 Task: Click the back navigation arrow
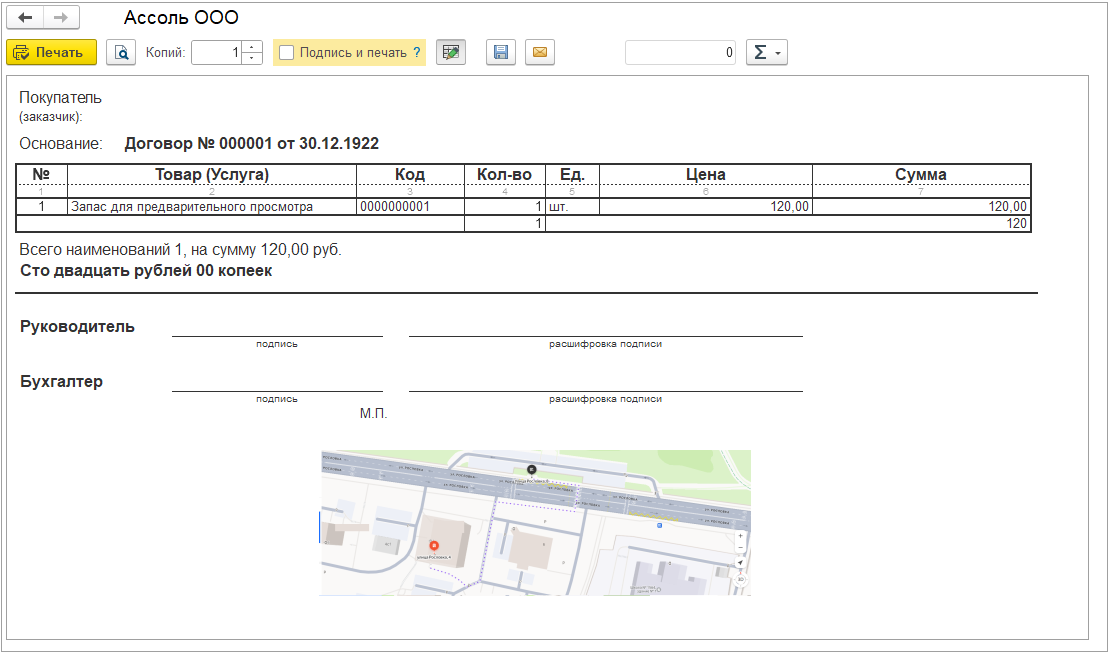pos(26,18)
